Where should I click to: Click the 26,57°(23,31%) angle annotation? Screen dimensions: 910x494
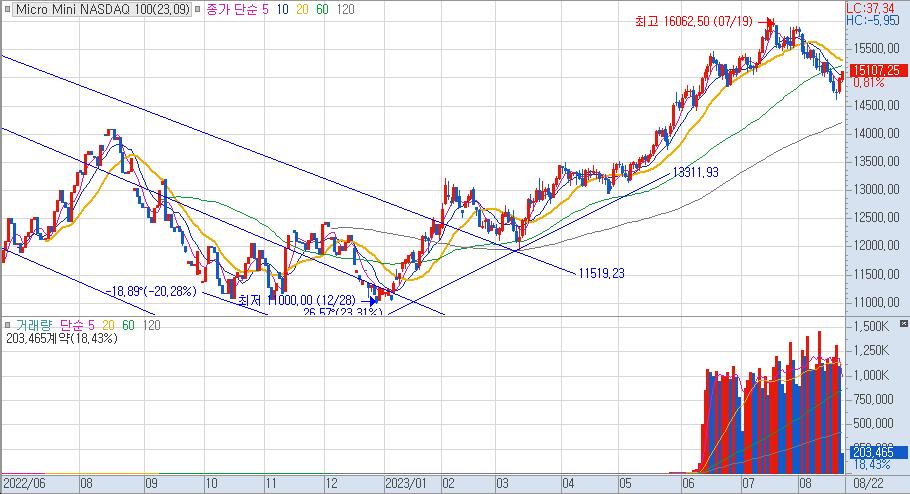click(x=342, y=312)
